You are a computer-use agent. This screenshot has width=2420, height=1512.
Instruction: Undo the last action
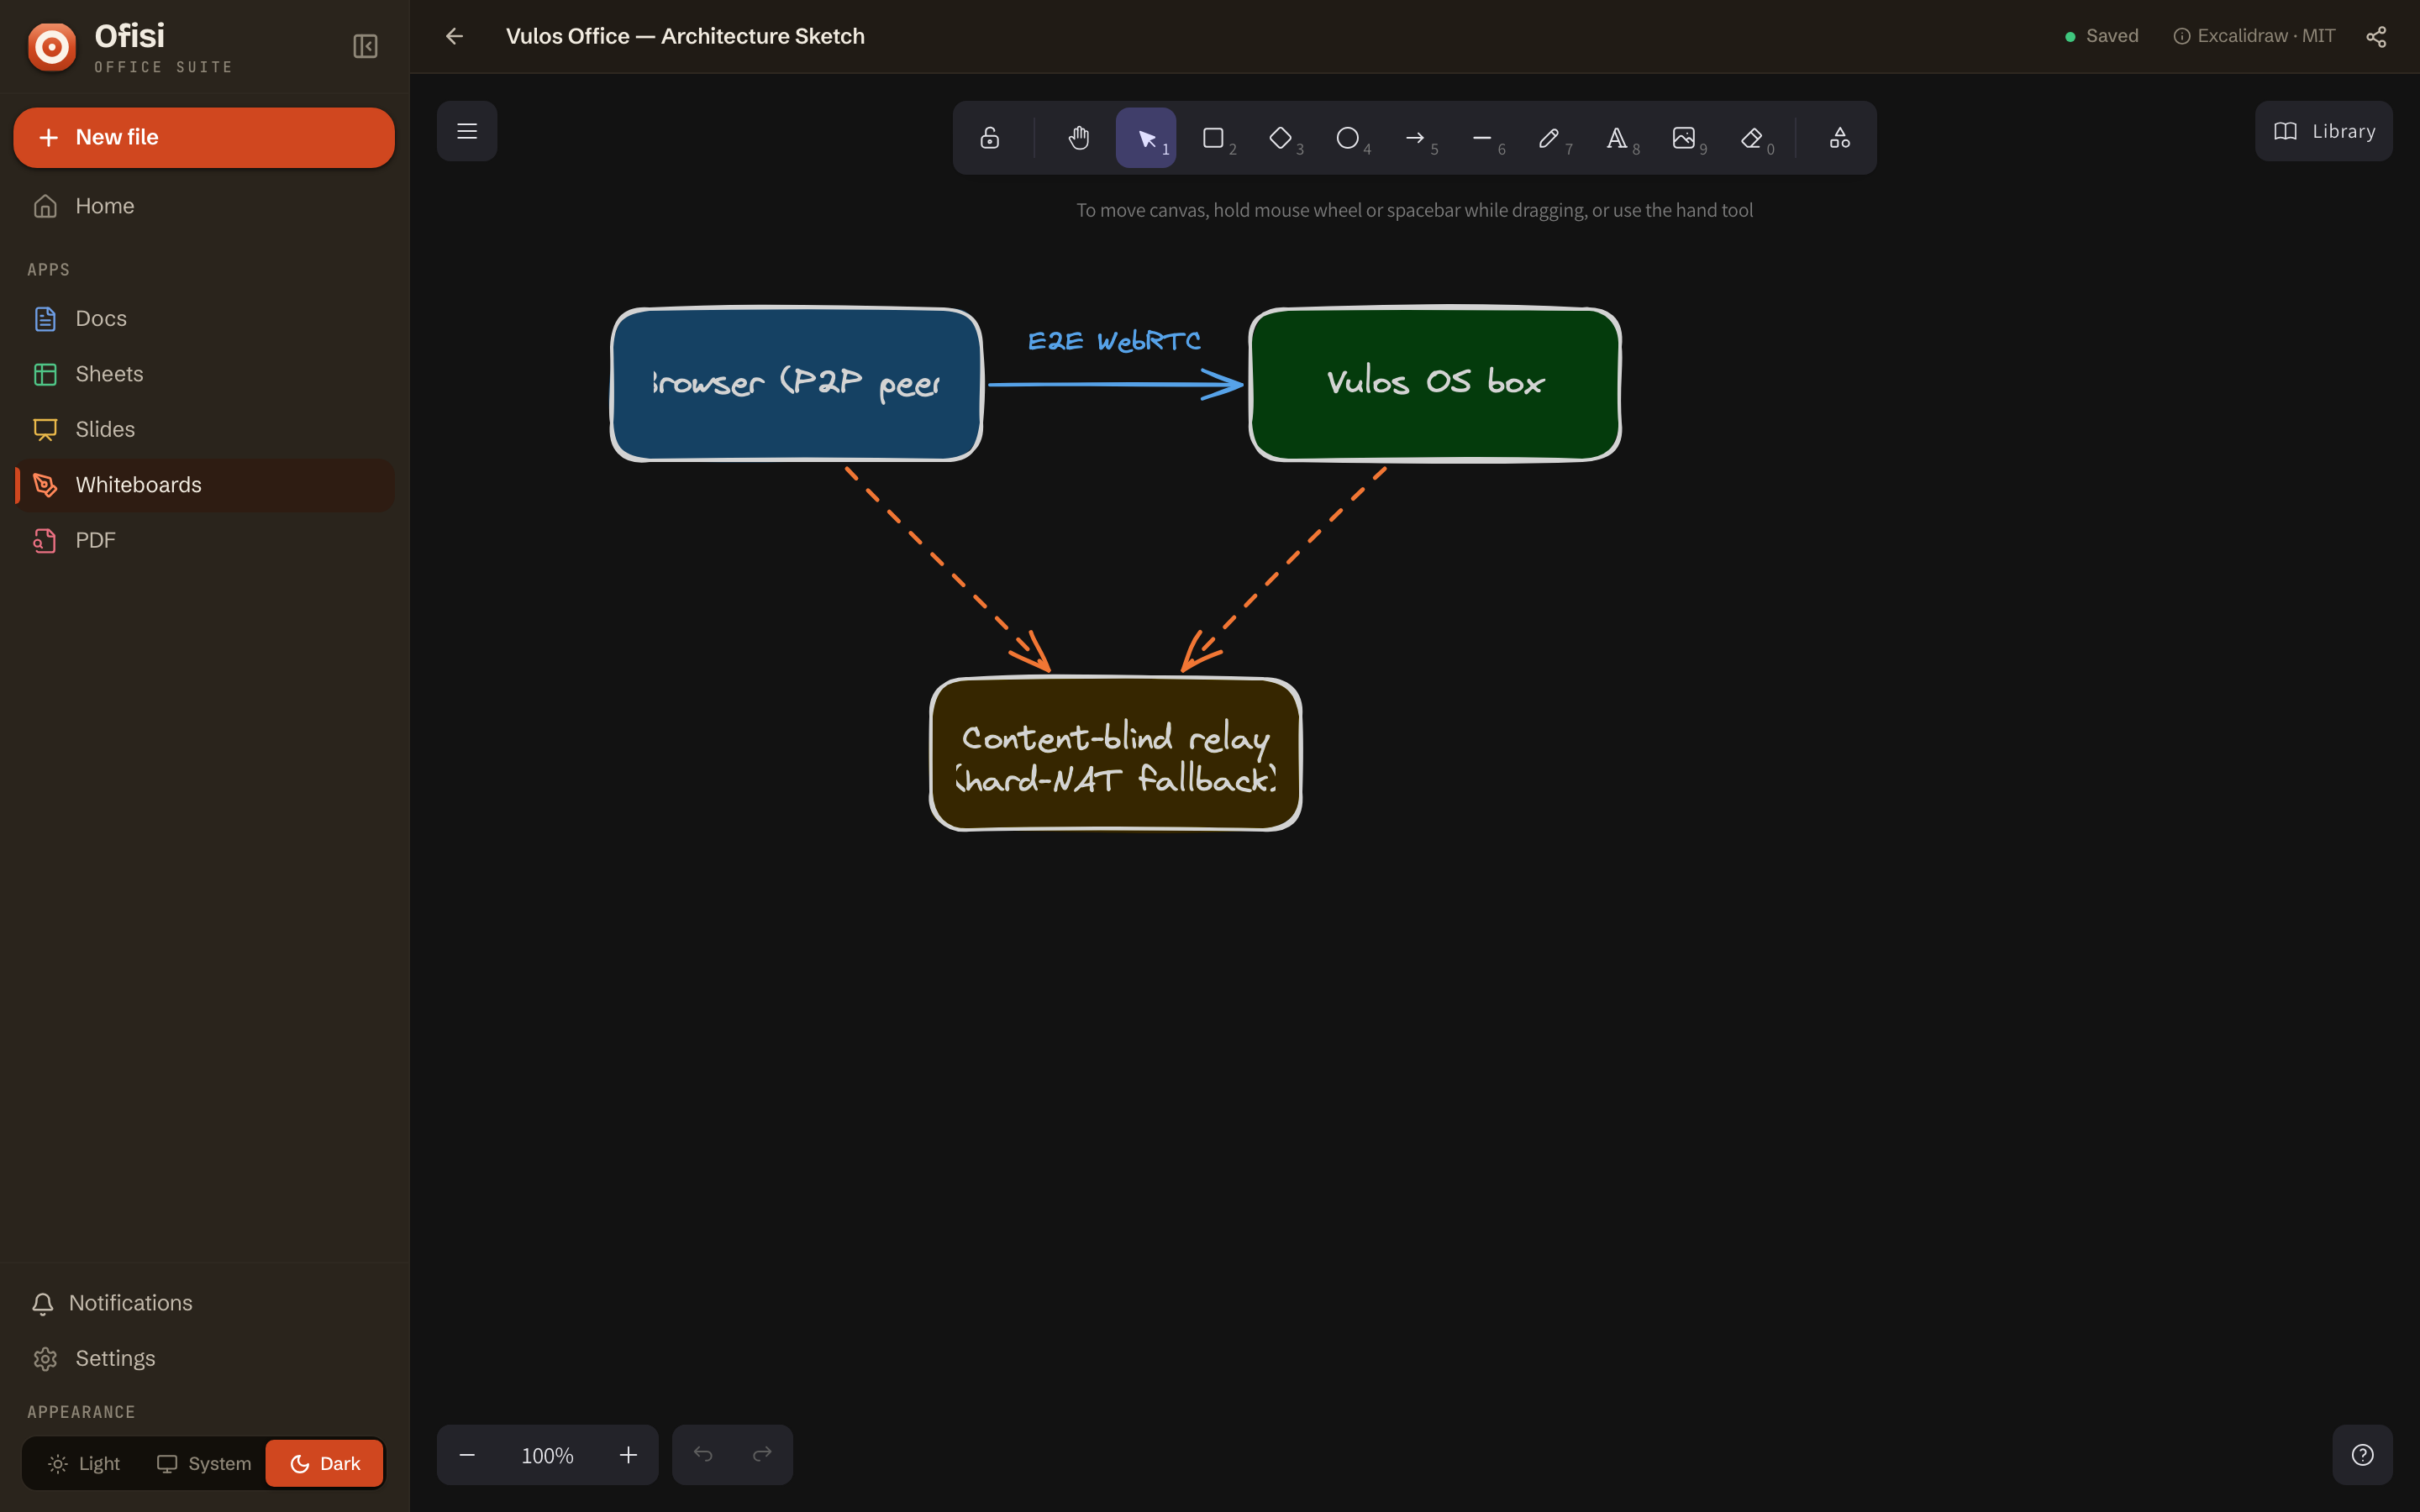click(x=703, y=1455)
